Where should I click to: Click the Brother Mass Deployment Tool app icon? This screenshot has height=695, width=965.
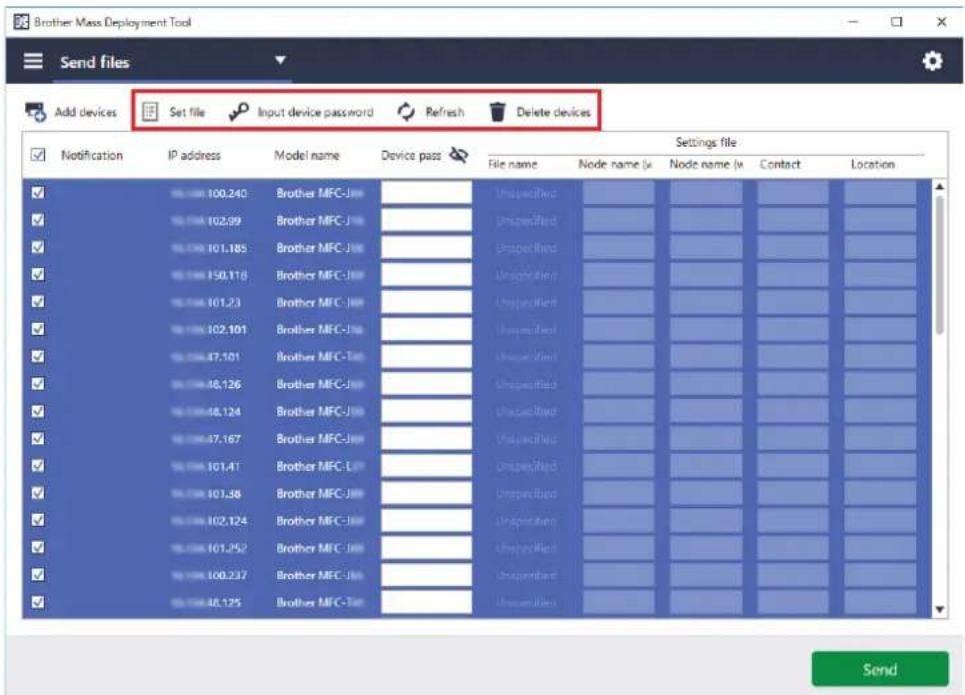click(x=21, y=22)
